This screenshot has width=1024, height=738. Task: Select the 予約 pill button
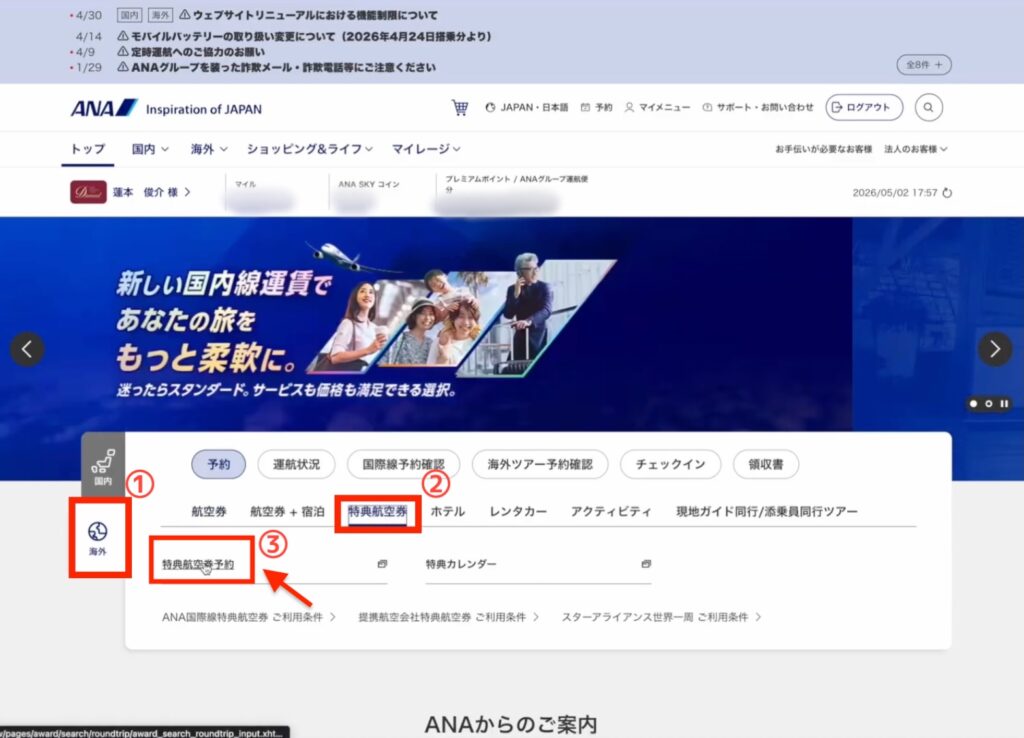[x=219, y=464]
